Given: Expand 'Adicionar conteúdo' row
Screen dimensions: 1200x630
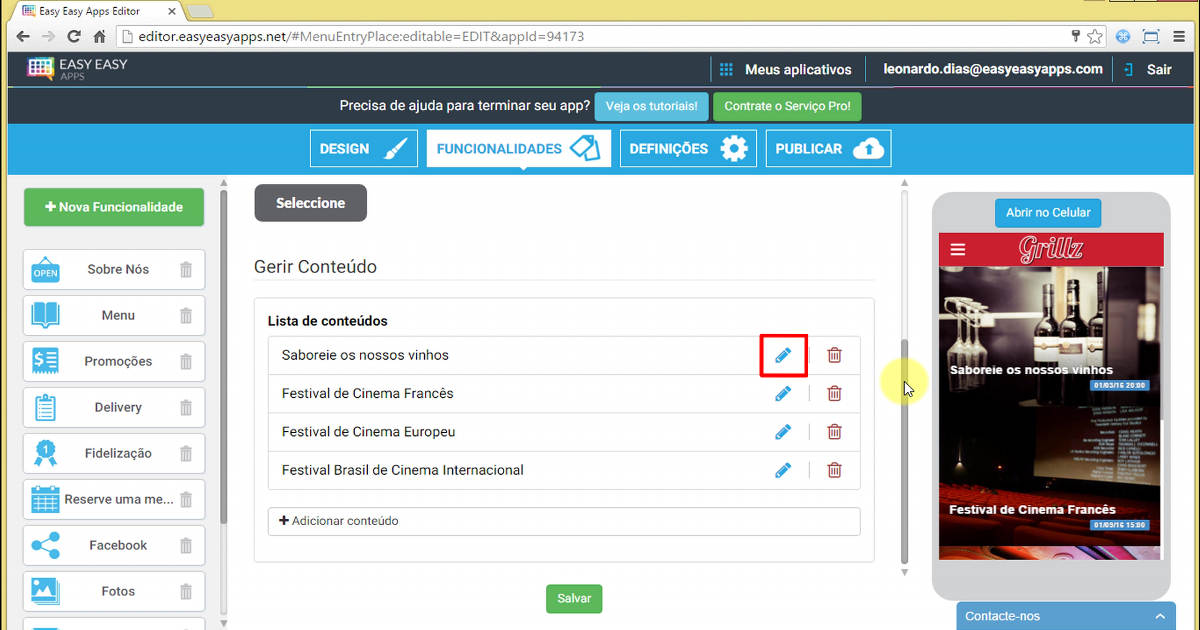Looking at the screenshot, I should 563,521.
